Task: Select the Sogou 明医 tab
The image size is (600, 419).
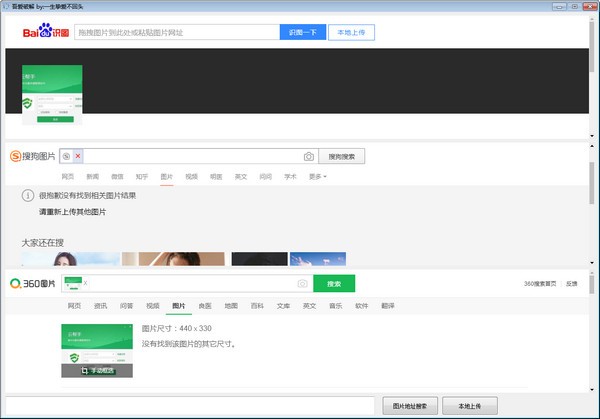Action: (x=216, y=176)
